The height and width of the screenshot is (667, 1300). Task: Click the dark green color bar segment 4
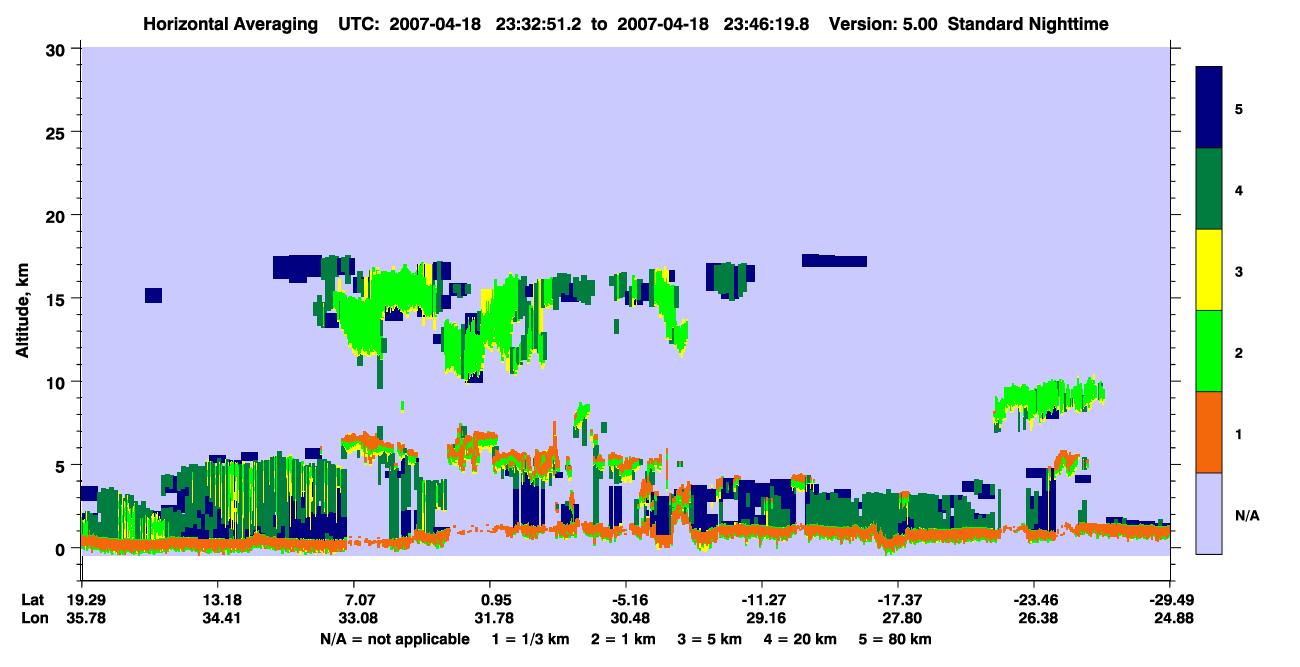(1209, 189)
